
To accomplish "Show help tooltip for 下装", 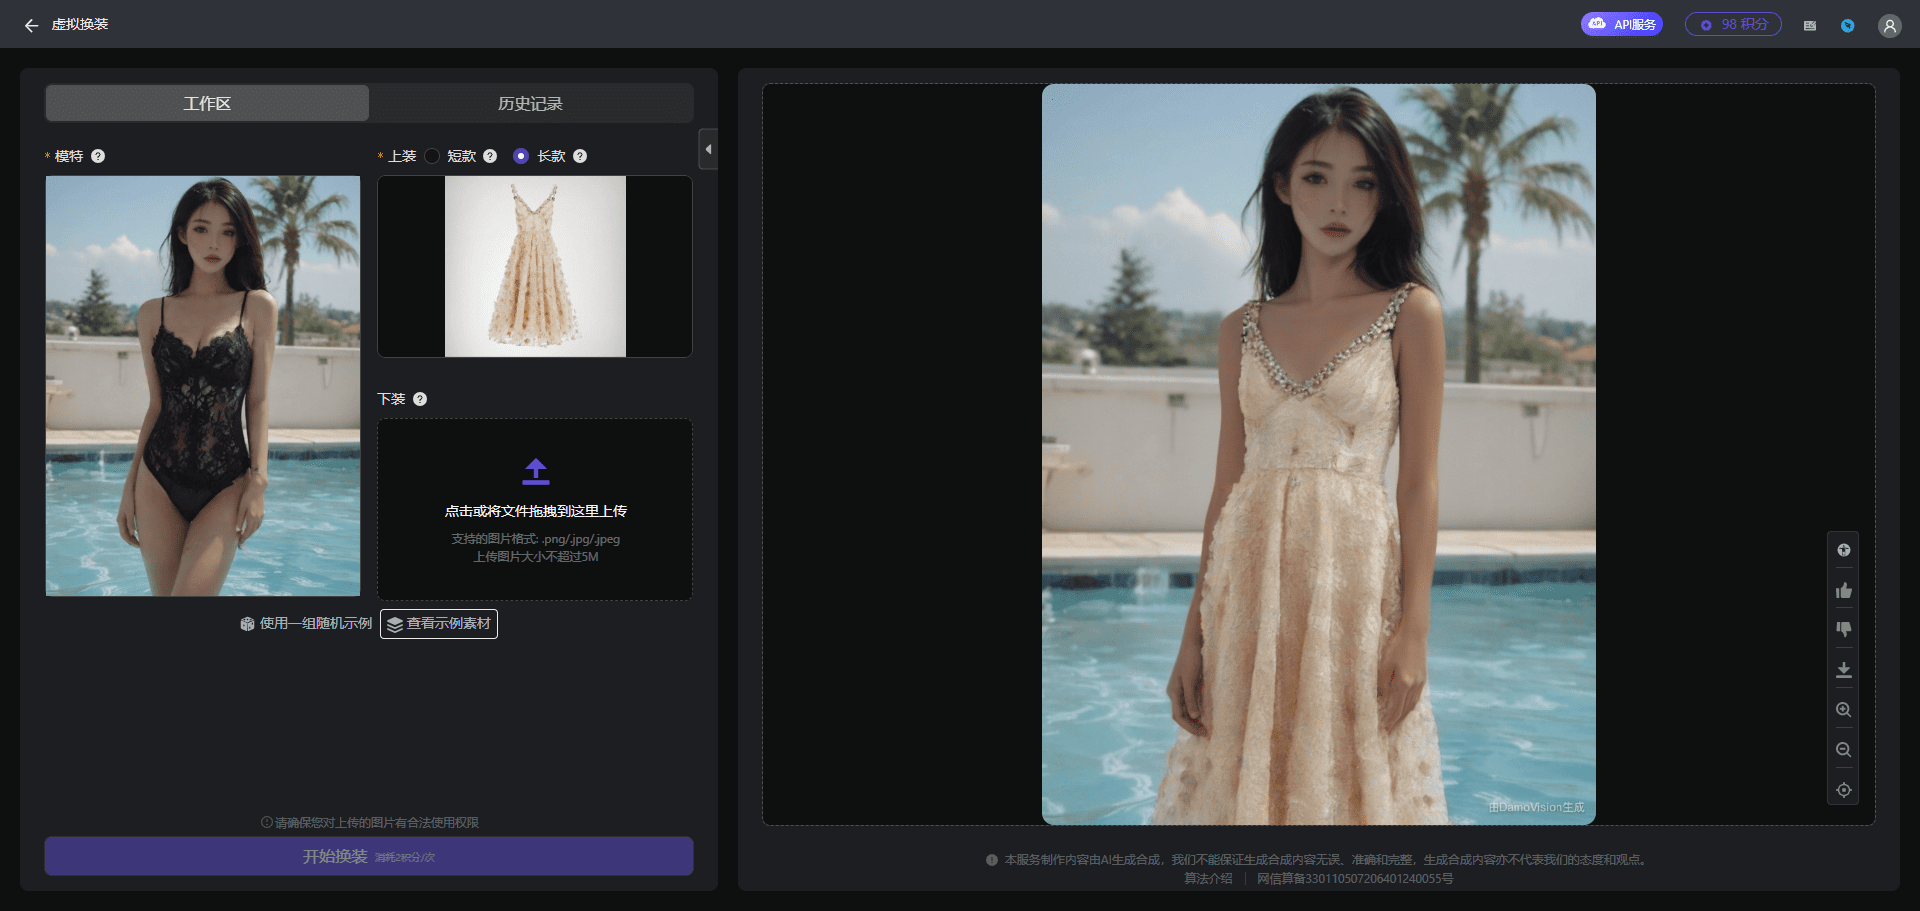I will click(x=420, y=399).
